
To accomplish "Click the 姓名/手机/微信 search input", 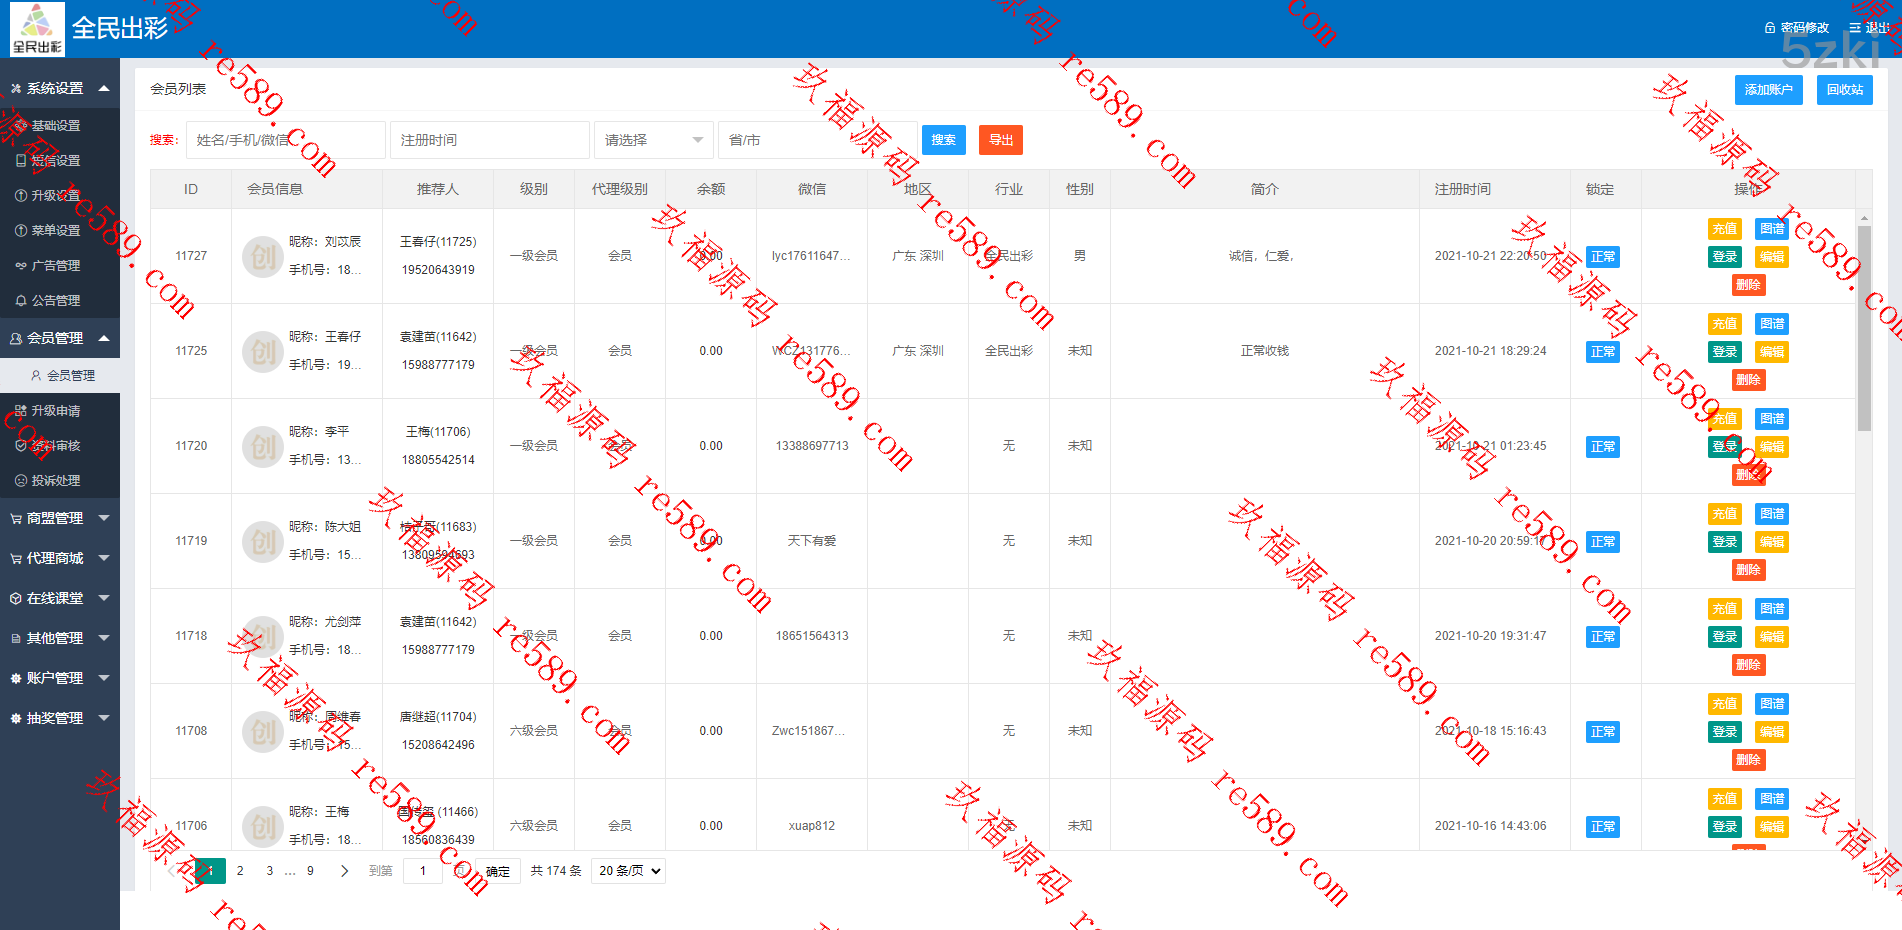I will click(x=285, y=140).
